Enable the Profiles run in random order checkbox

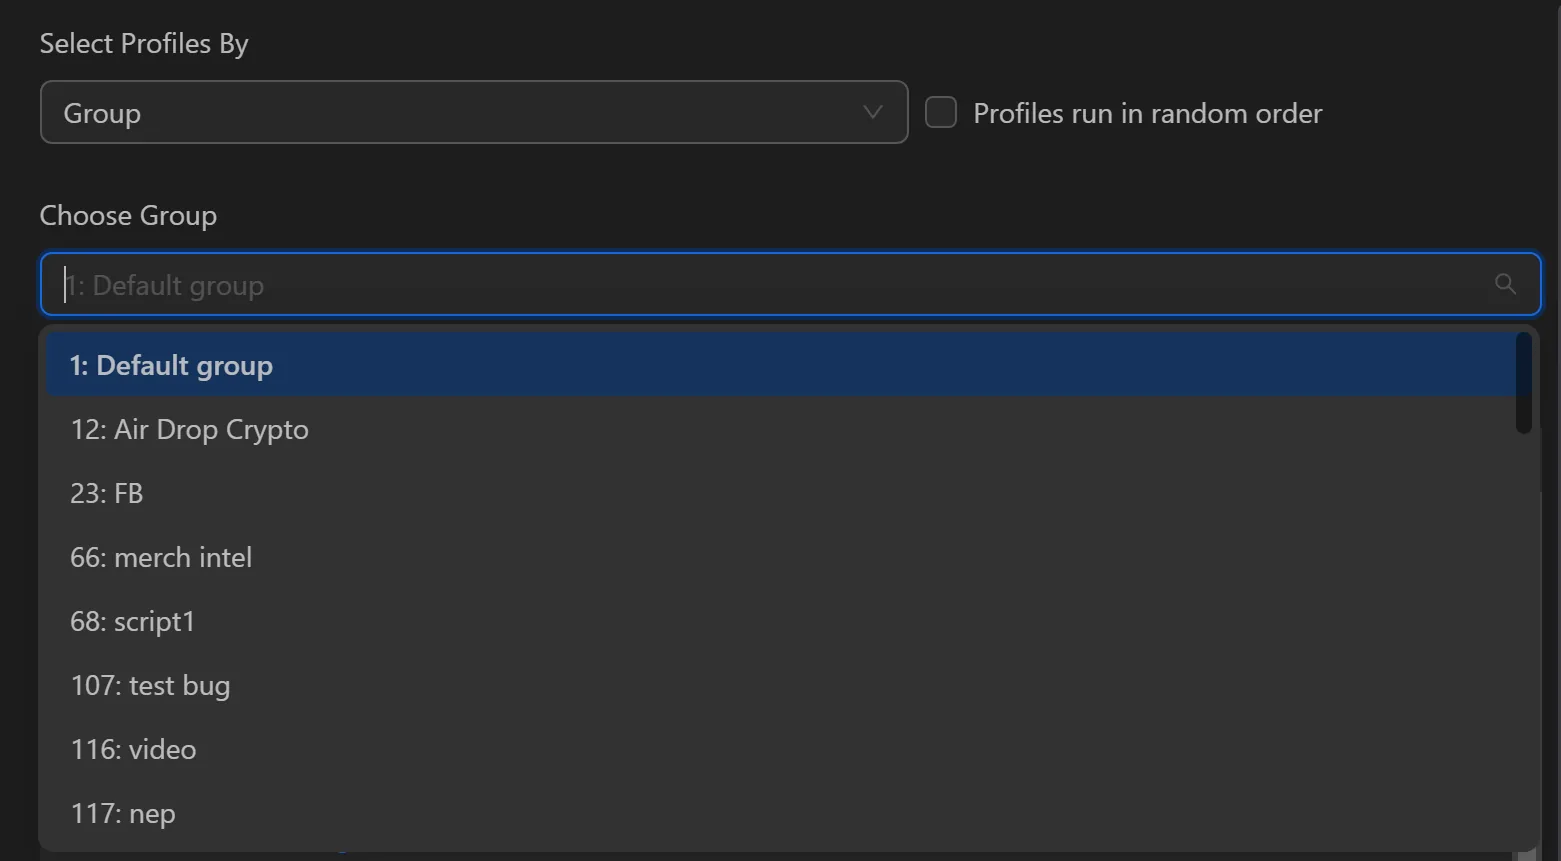pos(940,112)
